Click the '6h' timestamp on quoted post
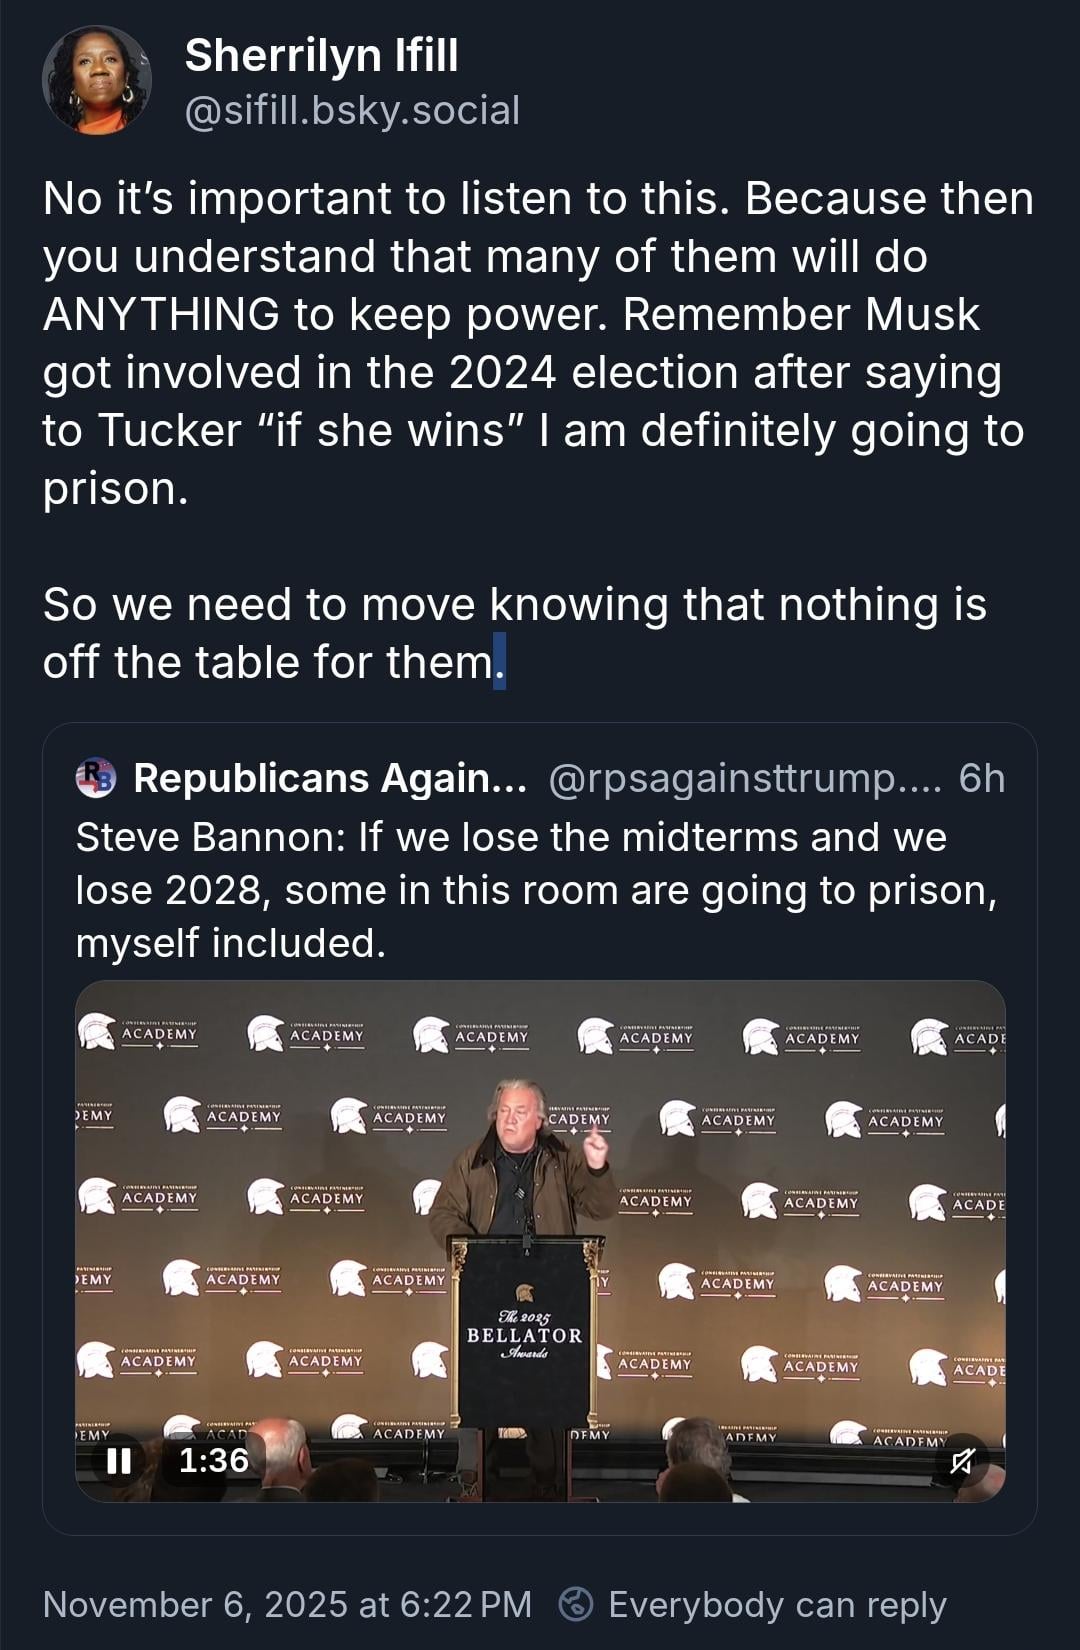The image size is (1080, 1650). pos(981,778)
